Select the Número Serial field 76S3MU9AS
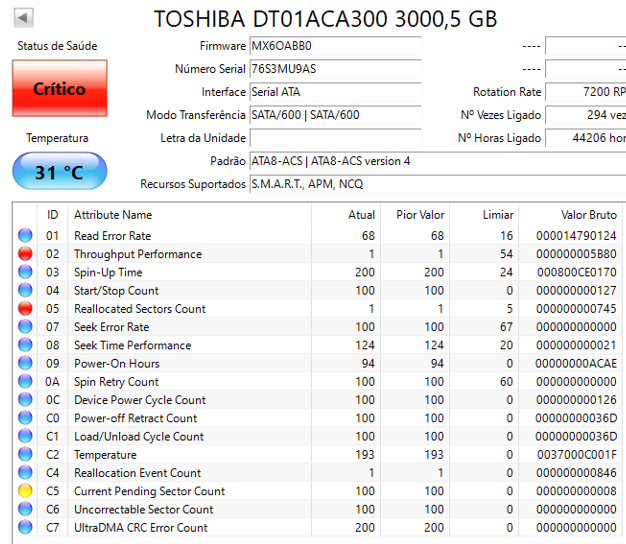 [x=335, y=69]
